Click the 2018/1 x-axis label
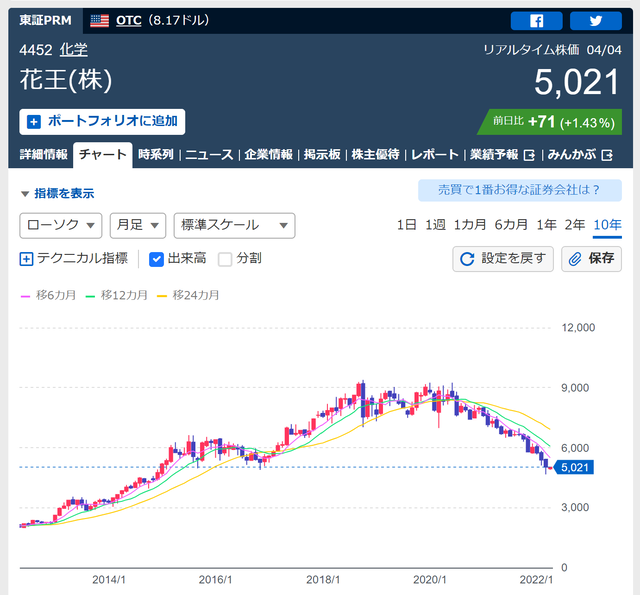Viewport: 640px width, 595px height. pos(323,580)
